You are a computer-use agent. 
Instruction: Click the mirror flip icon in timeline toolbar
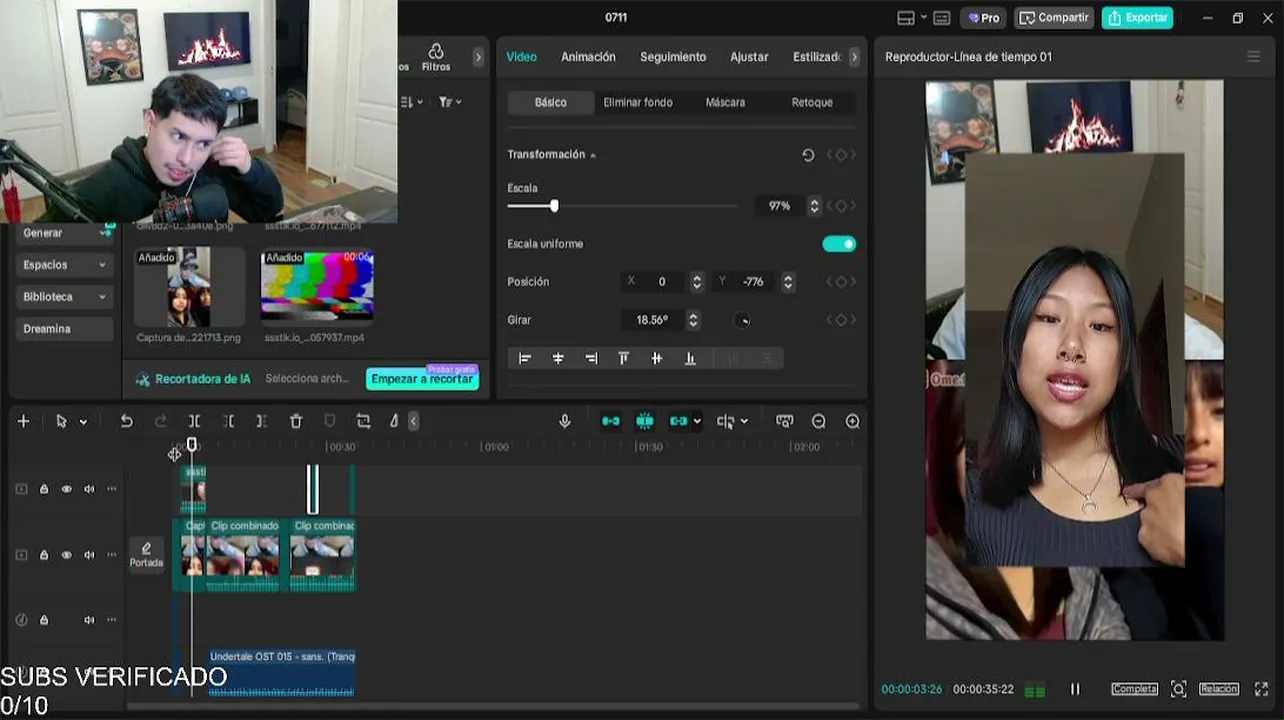[x=394, y=422]
